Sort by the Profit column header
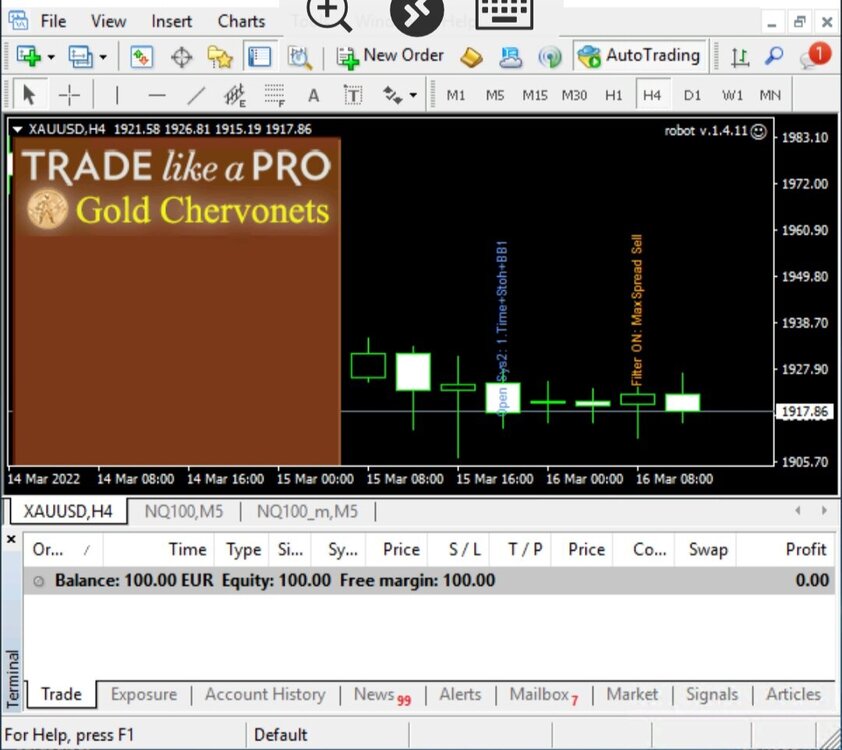Viewport: 842px width, 750px height. click(x=785, y=549)
